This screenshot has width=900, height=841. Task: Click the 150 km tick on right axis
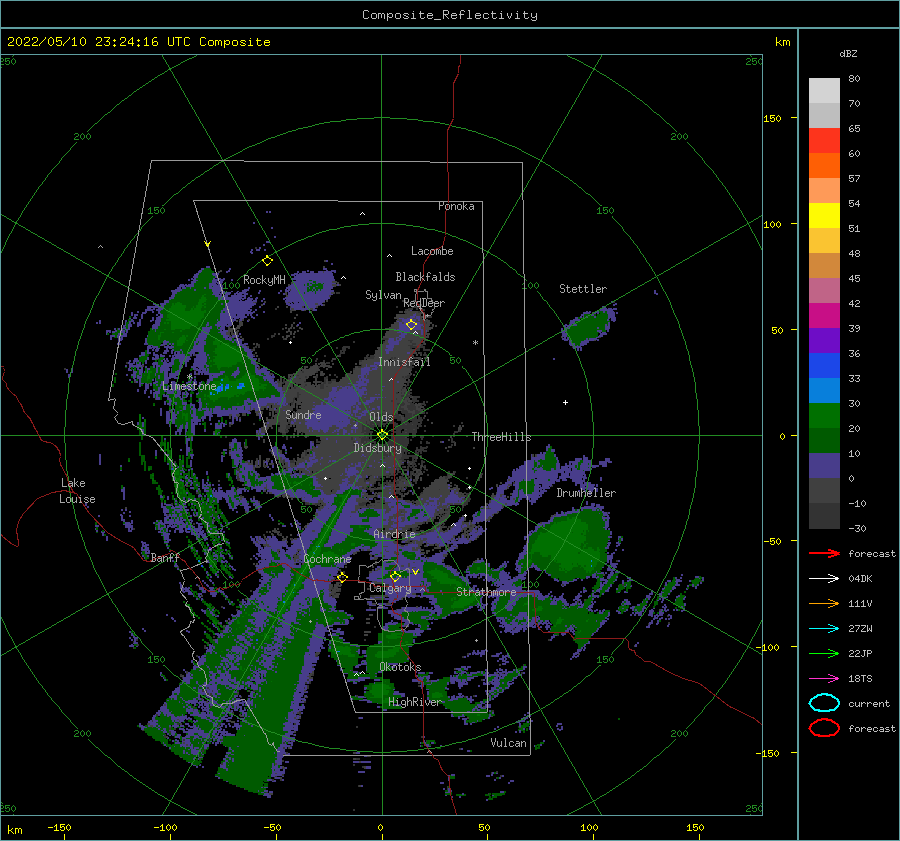(773, 118)
